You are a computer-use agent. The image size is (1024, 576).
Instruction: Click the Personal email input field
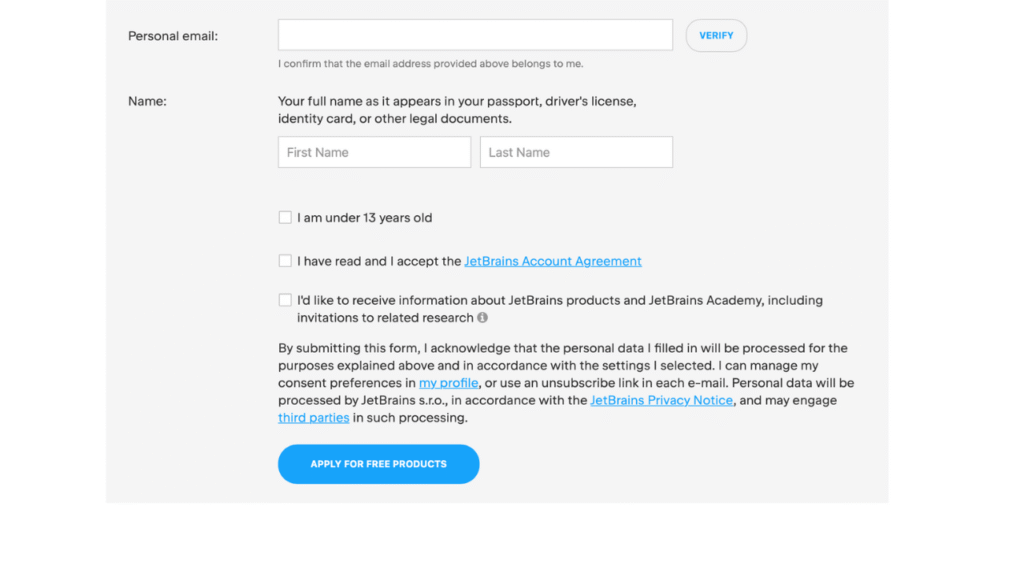click(475, 35)
